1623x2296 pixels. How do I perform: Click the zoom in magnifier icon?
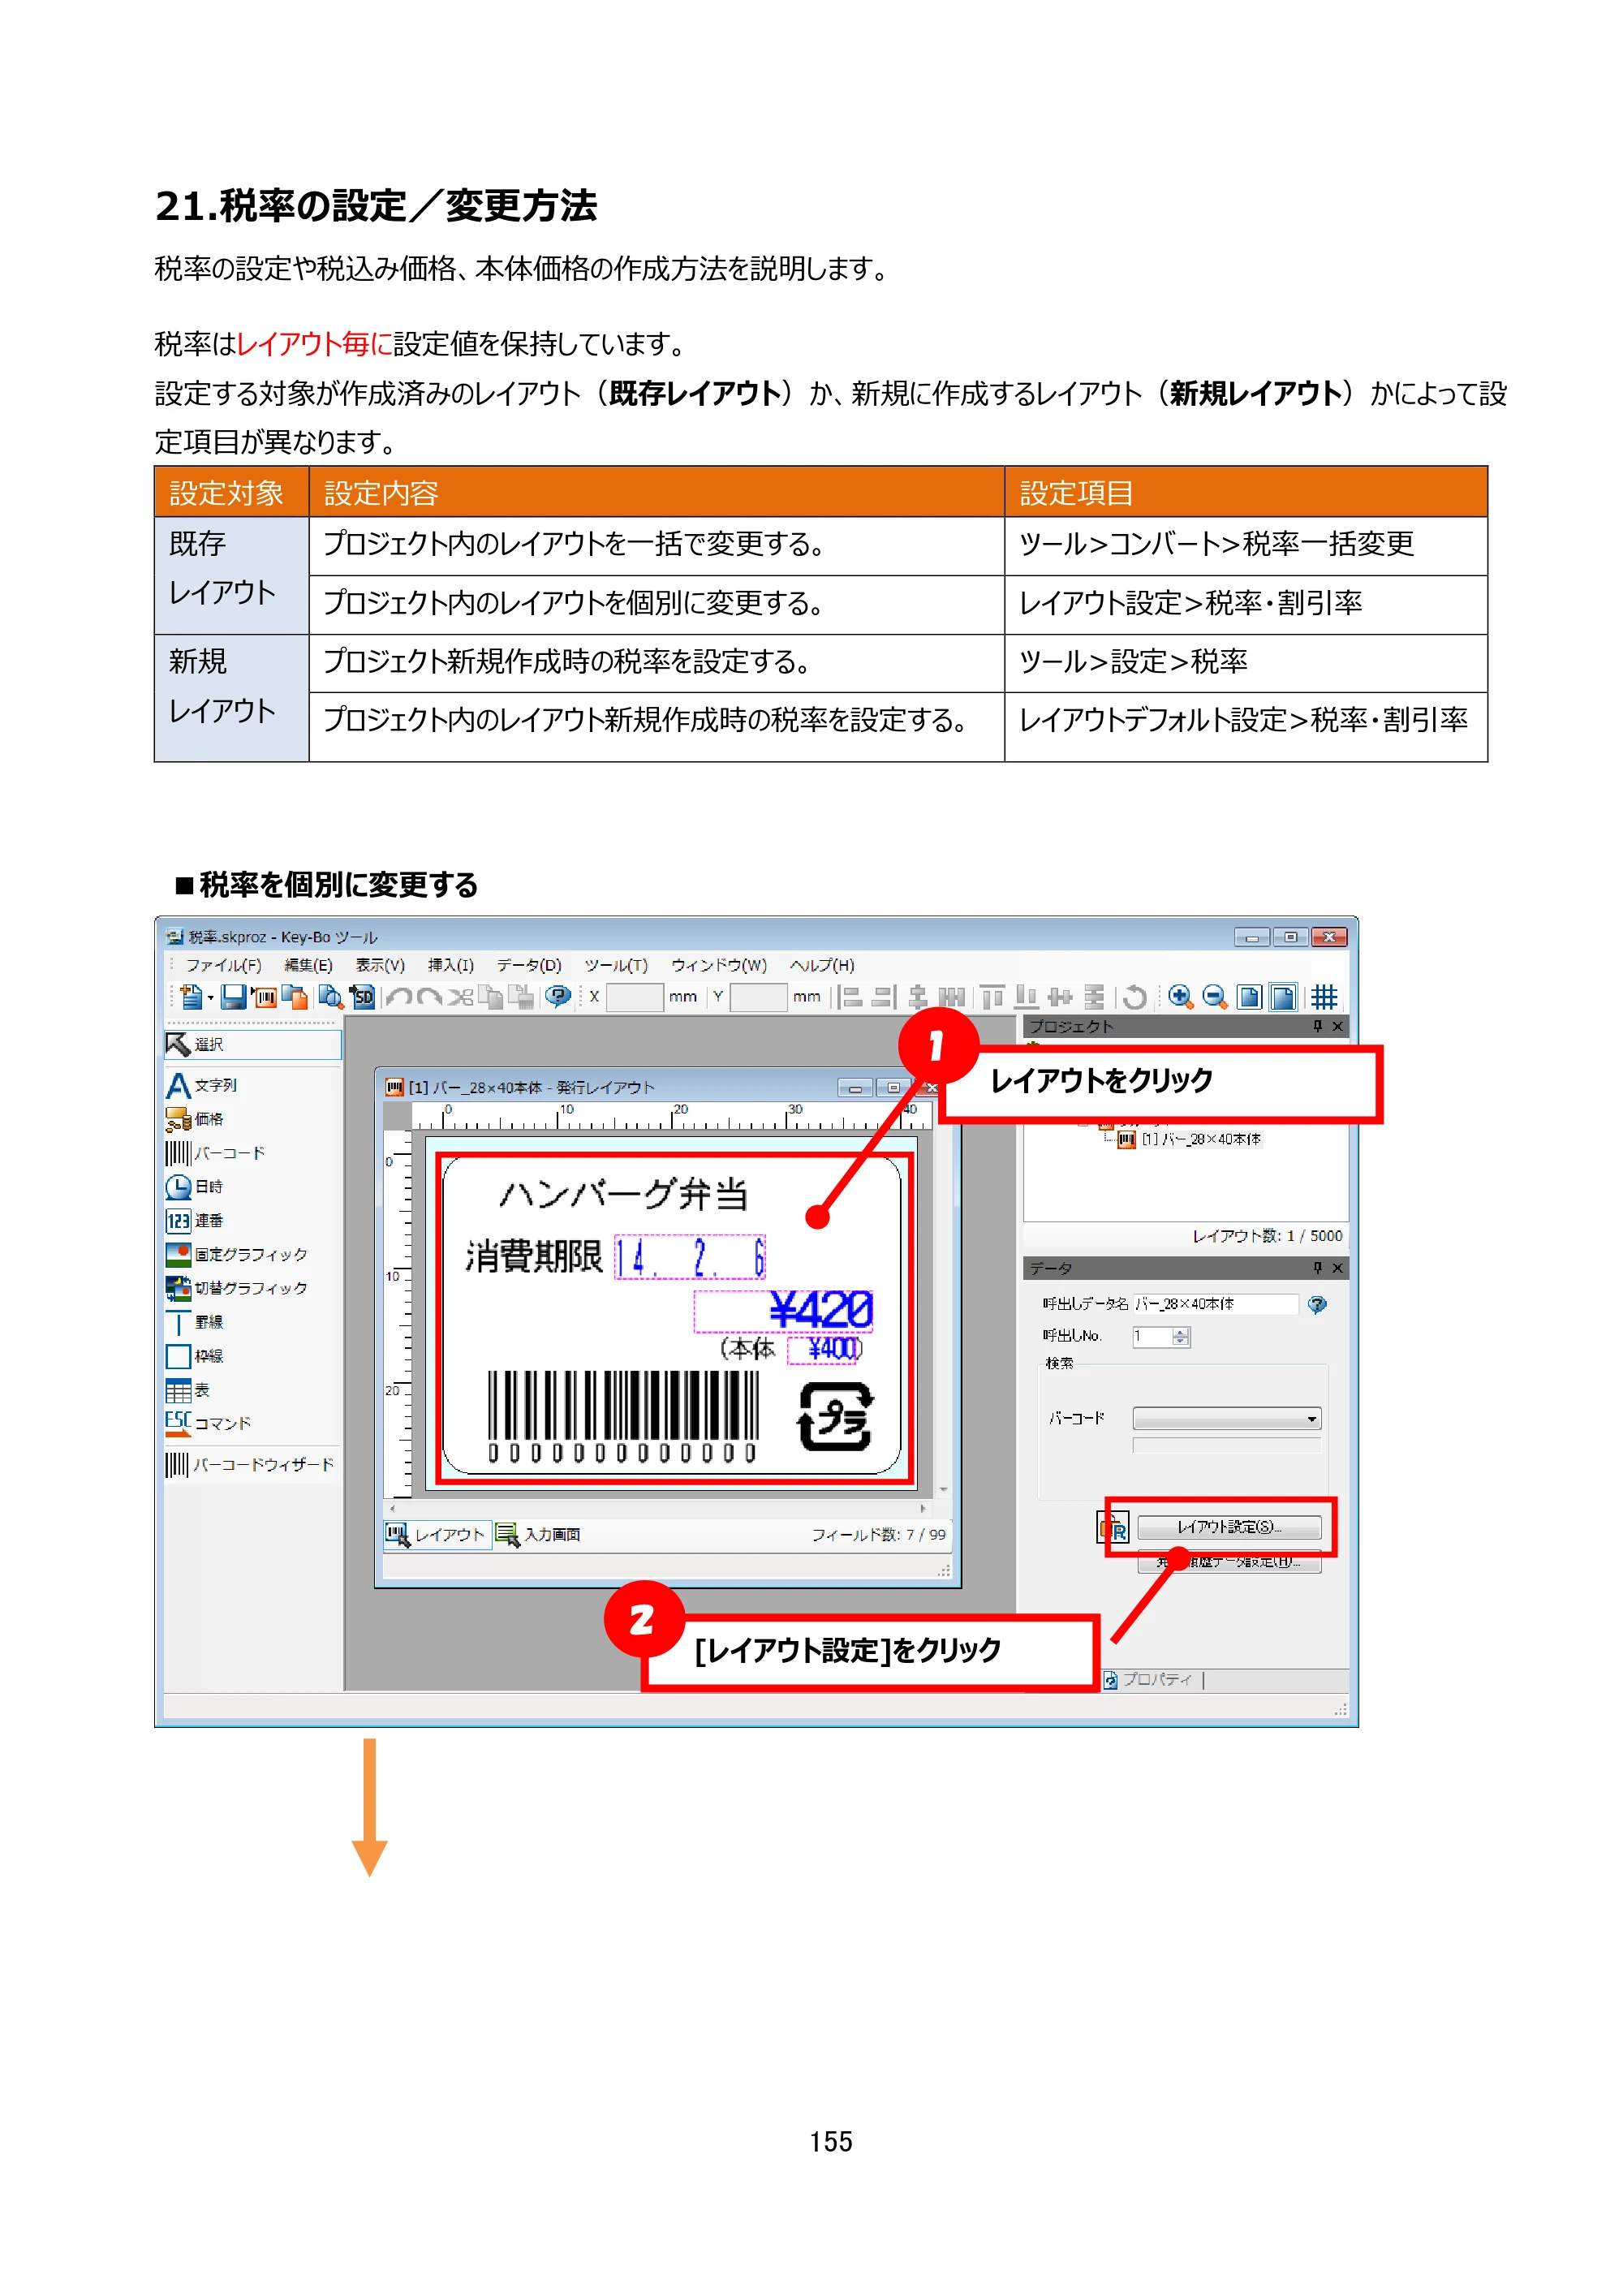click(1180, 997)
